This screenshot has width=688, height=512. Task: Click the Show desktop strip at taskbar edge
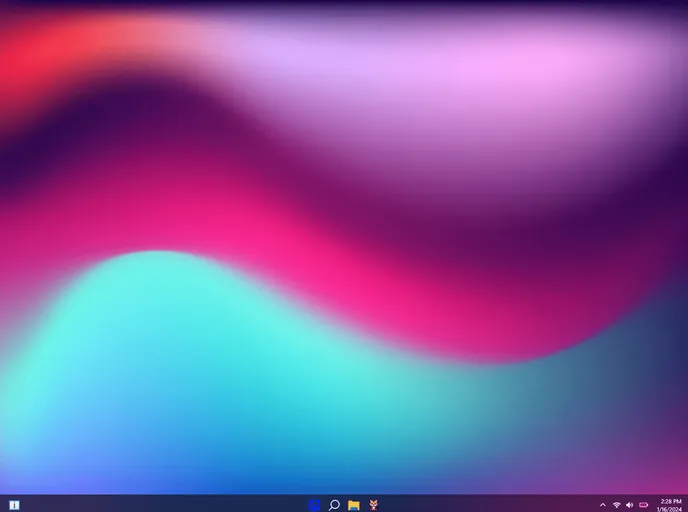(686, 505)
